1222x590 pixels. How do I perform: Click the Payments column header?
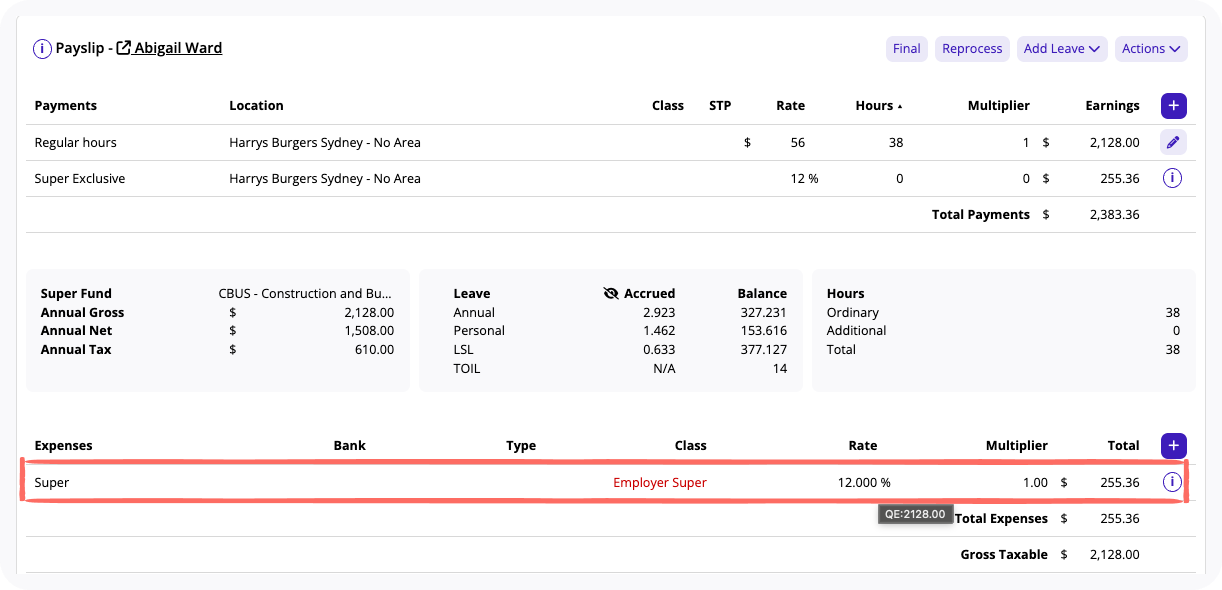(66, 105)
